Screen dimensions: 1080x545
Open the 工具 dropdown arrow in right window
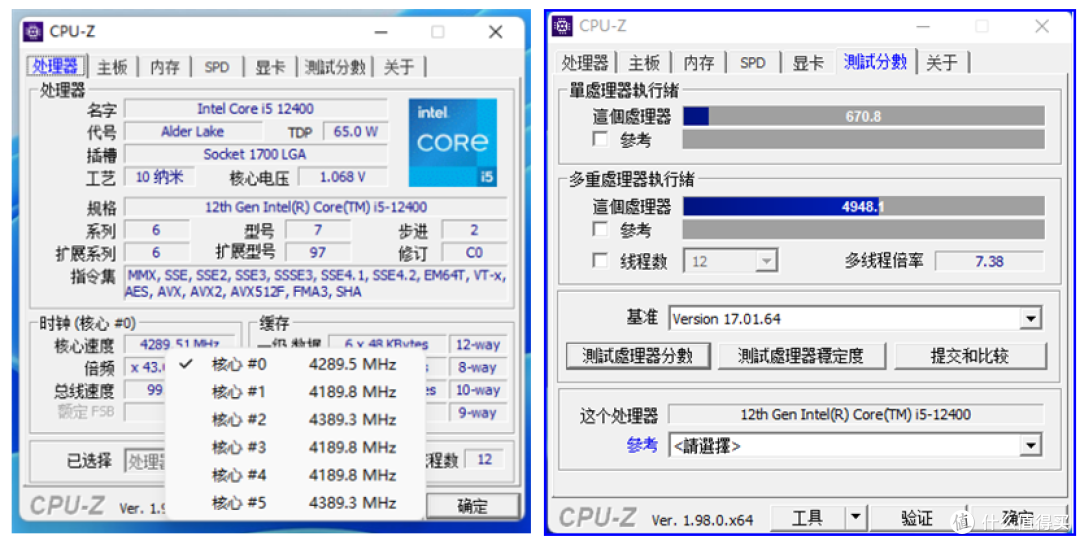pyautogui.click(x=855, y=518)
